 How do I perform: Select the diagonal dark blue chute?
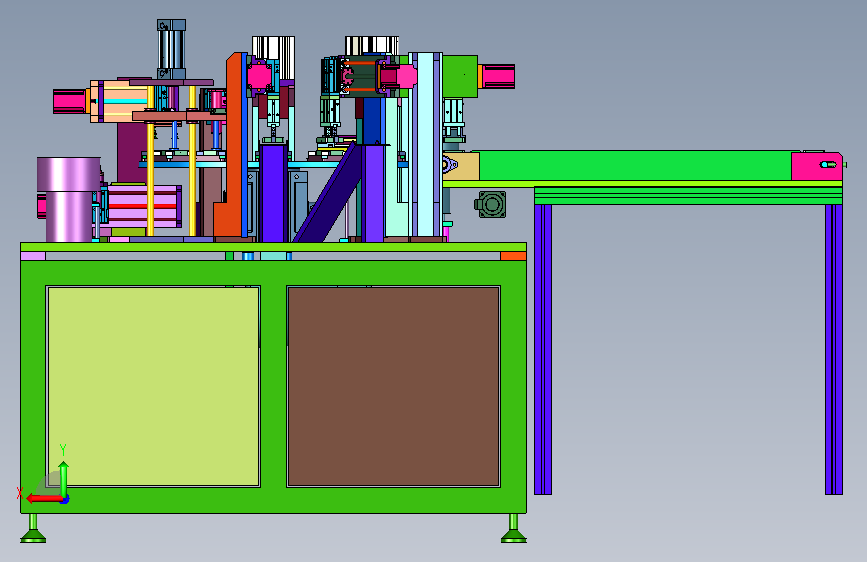(327, 194)
